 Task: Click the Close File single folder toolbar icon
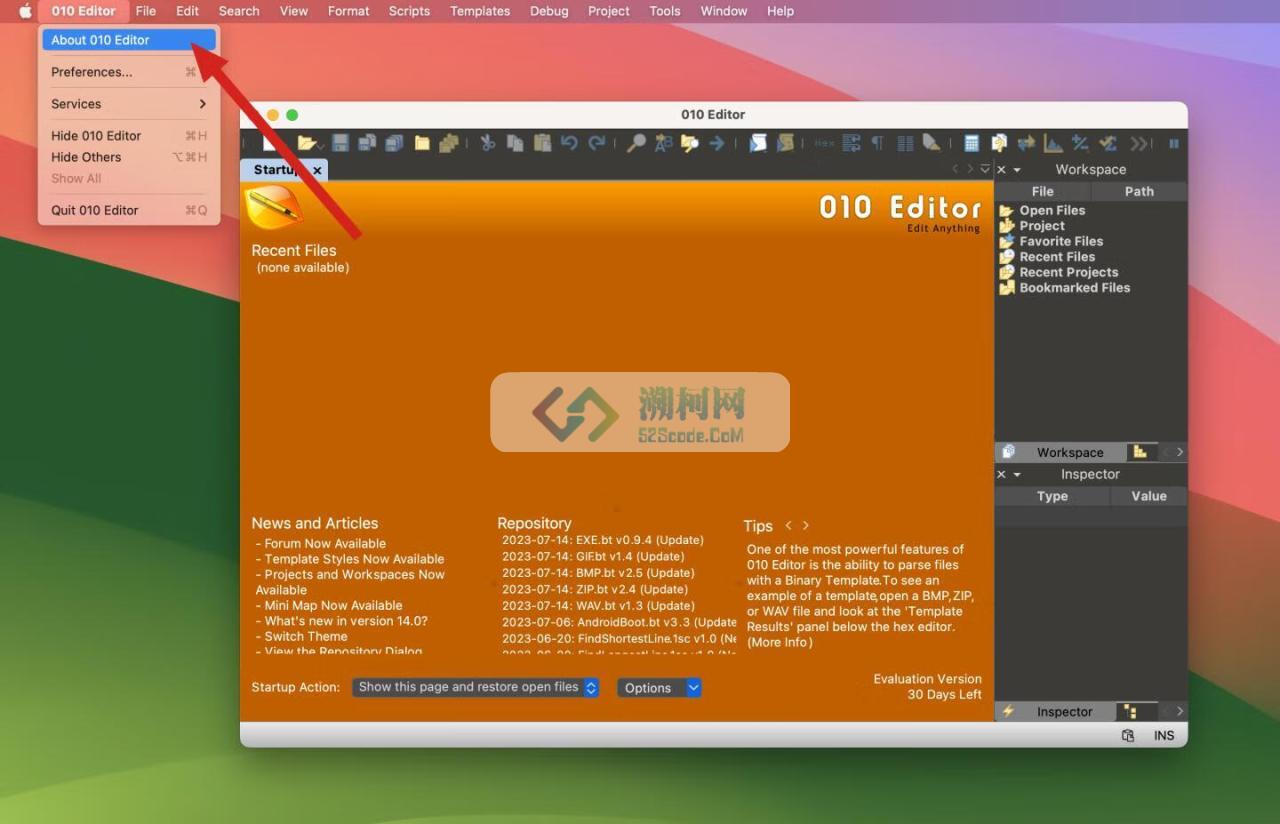[422, 143]
